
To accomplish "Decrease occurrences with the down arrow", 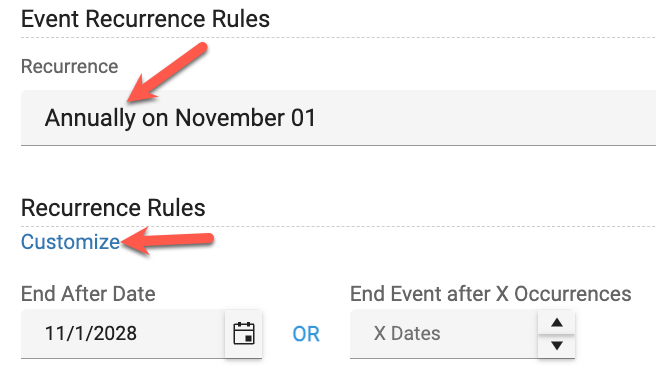I will [556, 346].
